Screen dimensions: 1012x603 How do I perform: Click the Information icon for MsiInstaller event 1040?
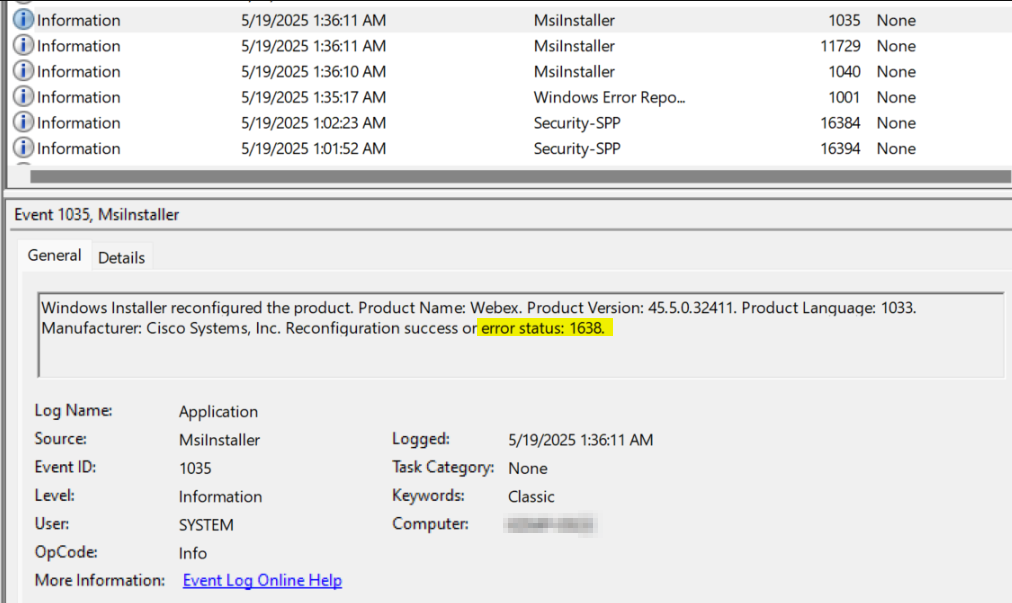point(22,71)
